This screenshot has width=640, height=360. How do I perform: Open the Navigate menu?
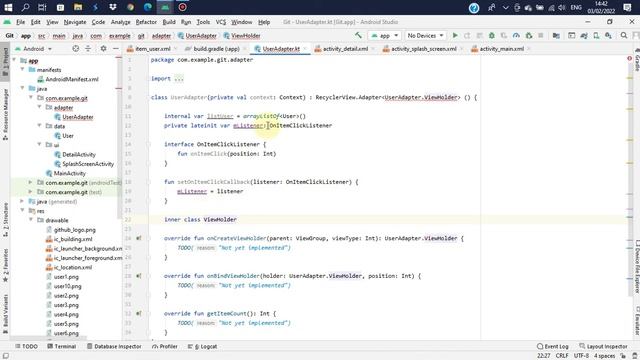point(75,22)
